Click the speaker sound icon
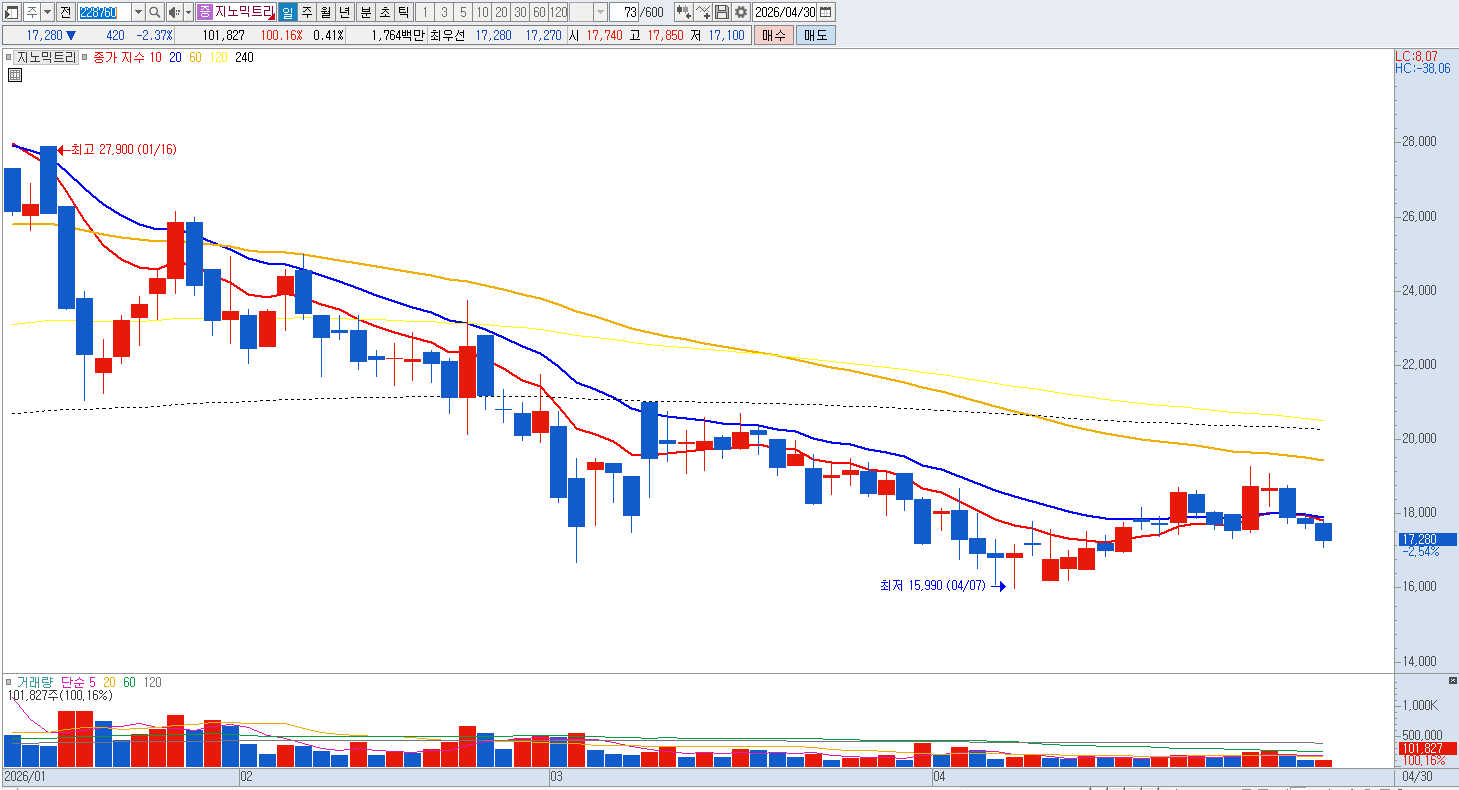1459x790 pixels. (x=173, y=12)
